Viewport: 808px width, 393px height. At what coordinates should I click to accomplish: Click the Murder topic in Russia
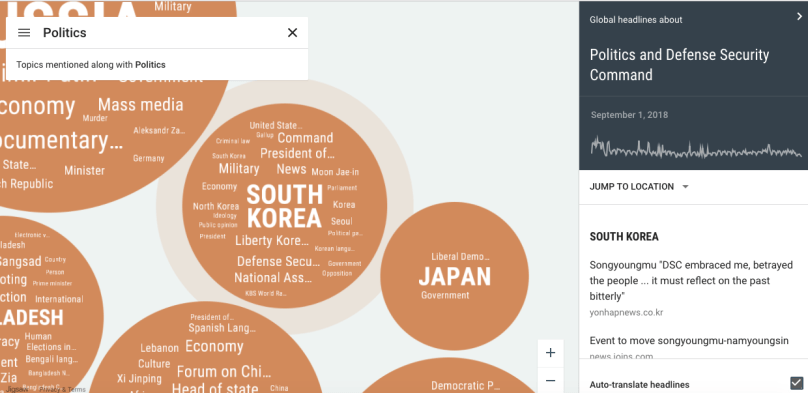pos(95,118)
